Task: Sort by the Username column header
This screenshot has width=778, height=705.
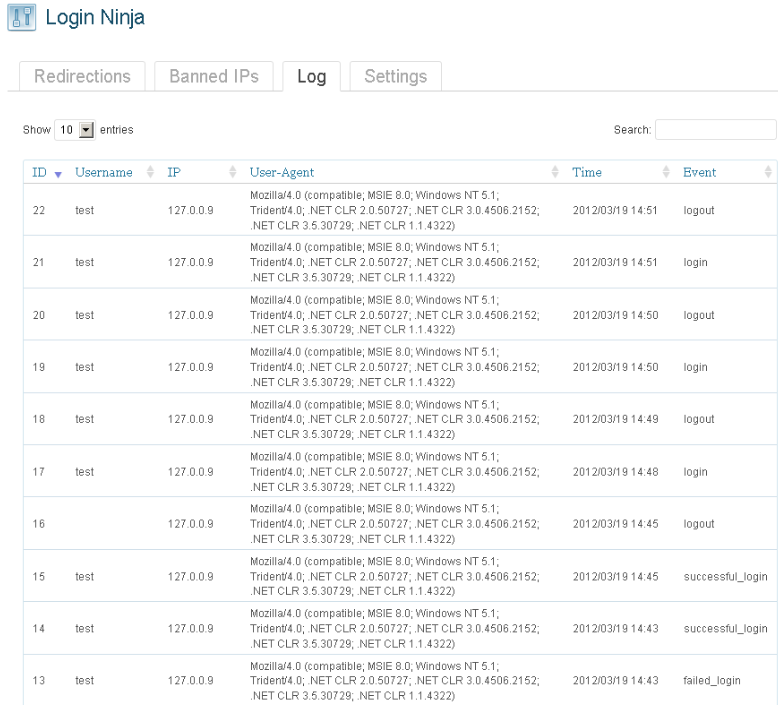Action: [104, 172]
